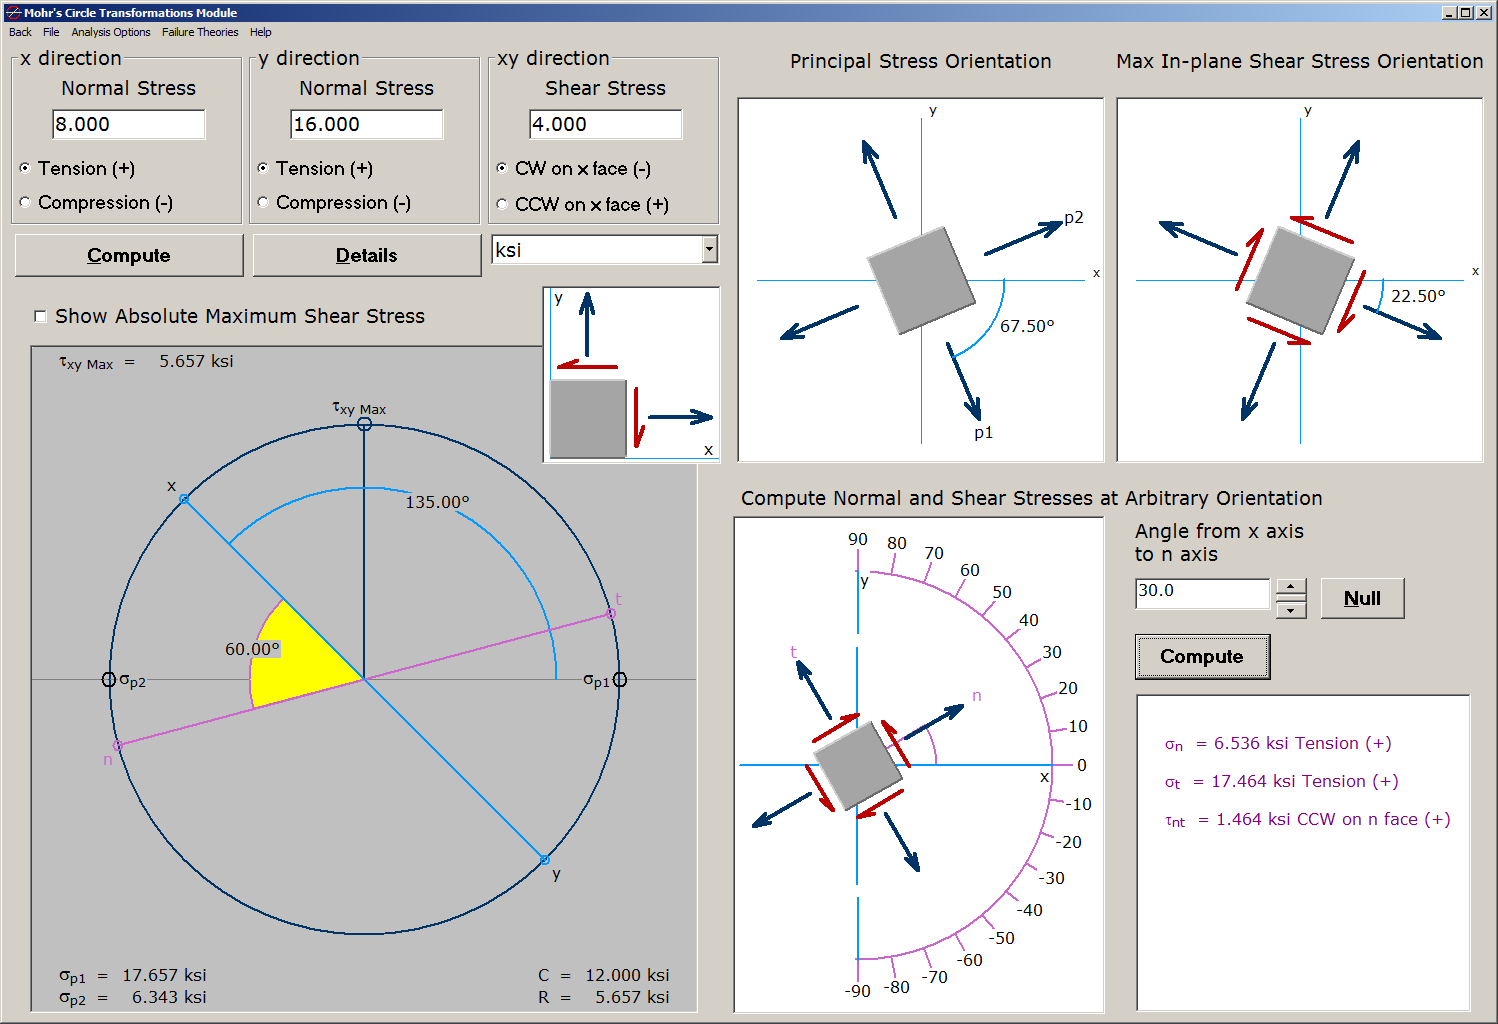Open the ksi units dropdown

click(709, 249)
